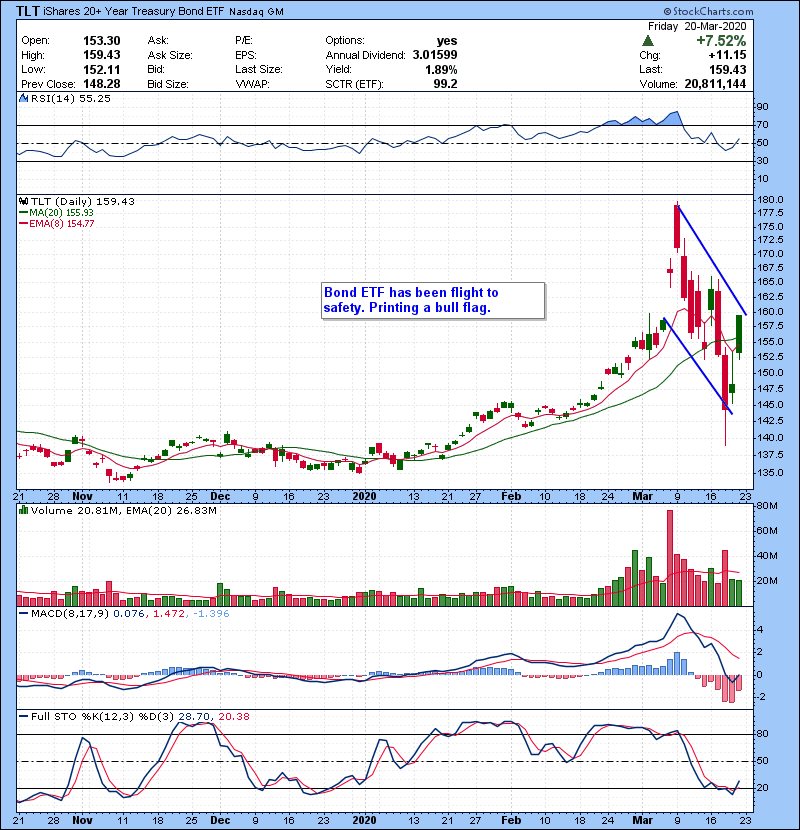Screen dimensions: 800x830
Task: Click the Annual Dividend value 3.01599
Action: [x=435, y=55]
